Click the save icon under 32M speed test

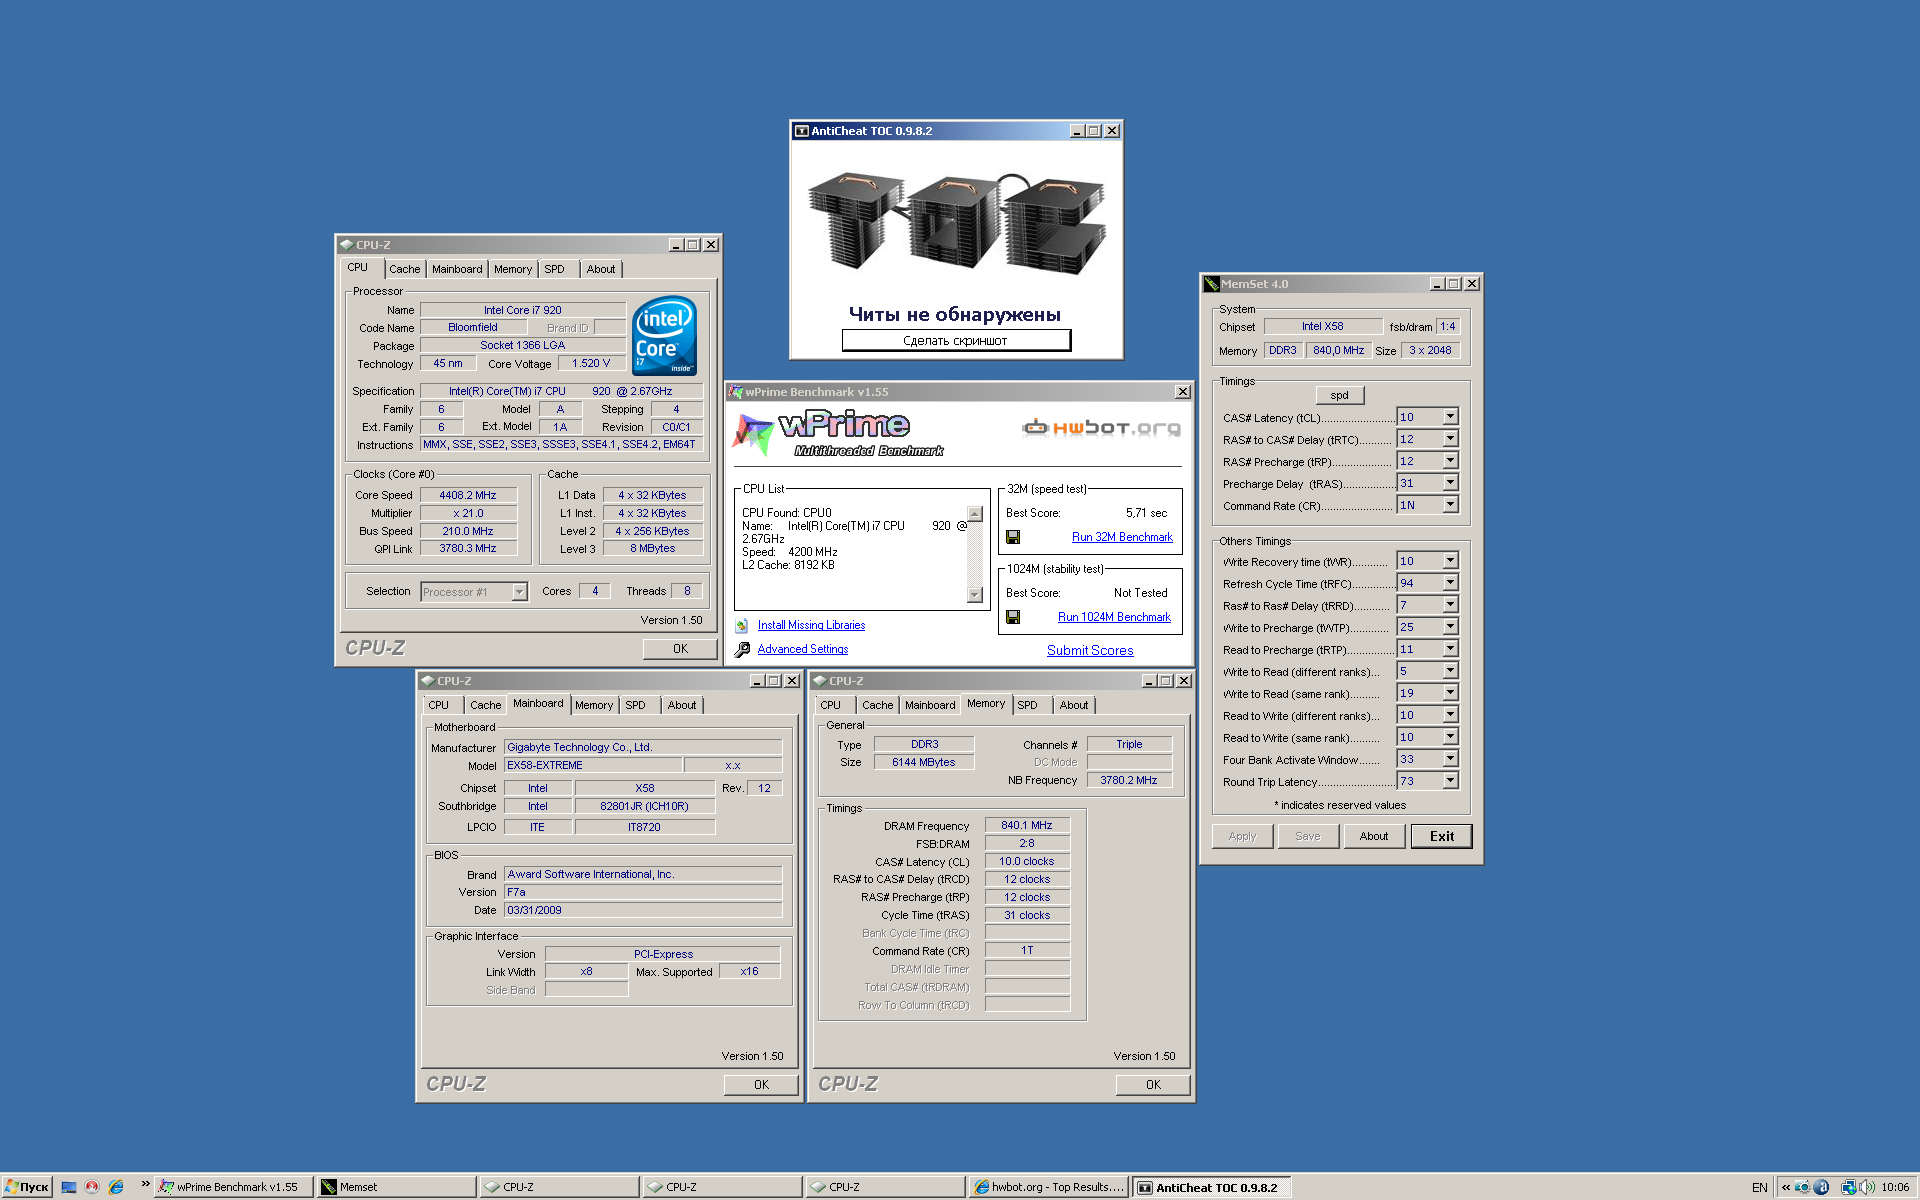[1013, 537]
